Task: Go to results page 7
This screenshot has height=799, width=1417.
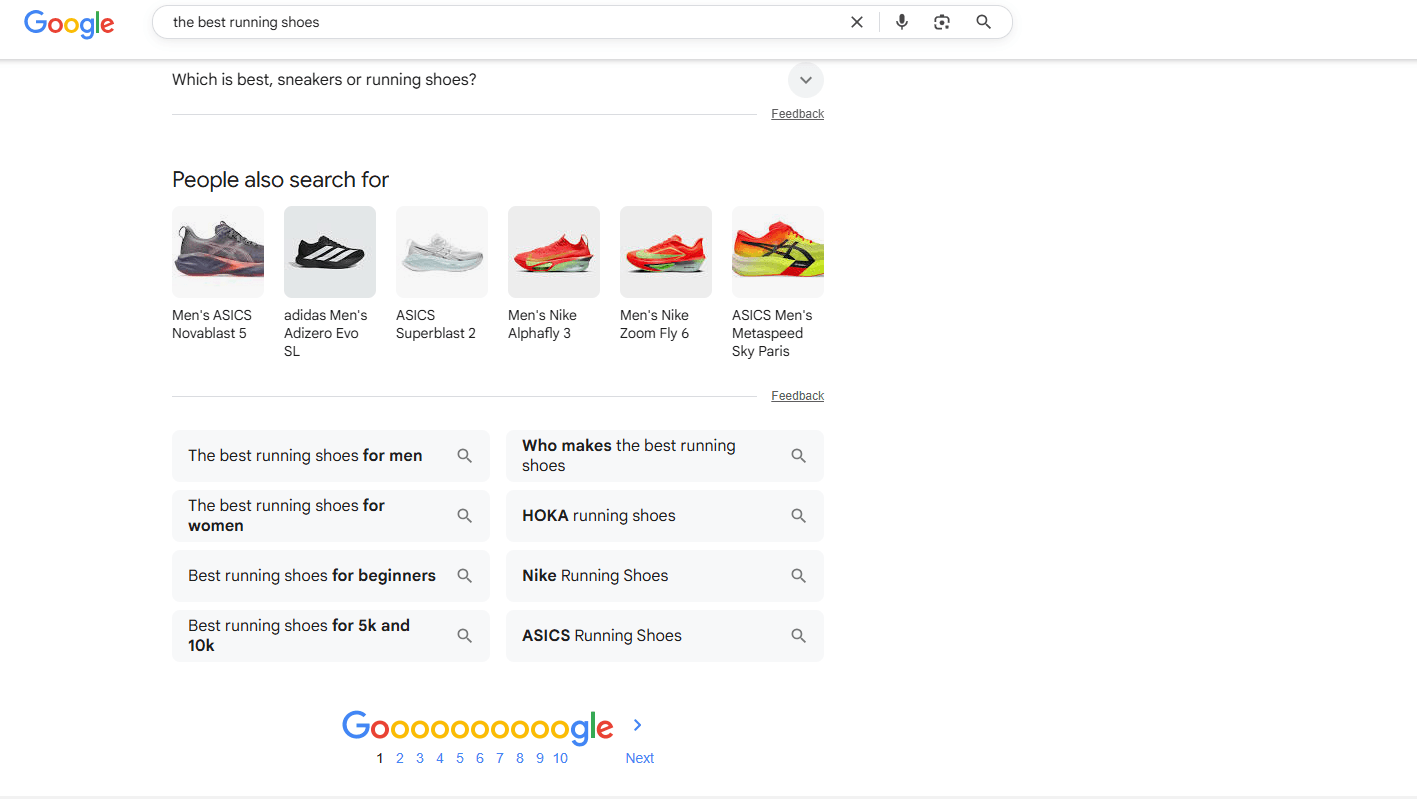Action: (x=500, y=758)
